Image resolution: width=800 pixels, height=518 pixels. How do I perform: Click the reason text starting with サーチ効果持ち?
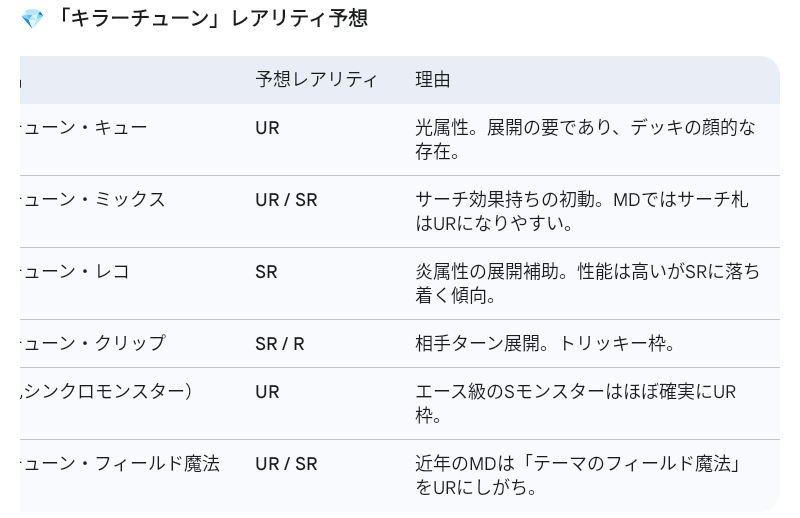click(581, 211)
